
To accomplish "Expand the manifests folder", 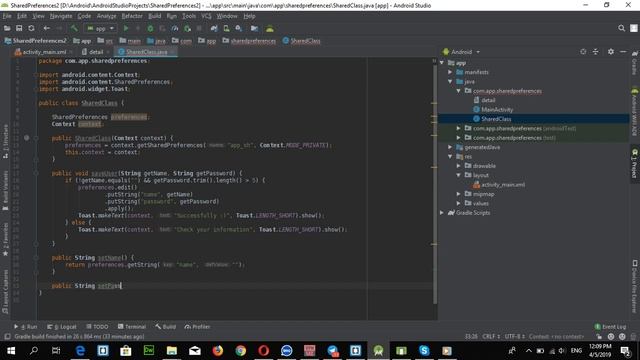I will pyautogui.click(x=451, y=72).
